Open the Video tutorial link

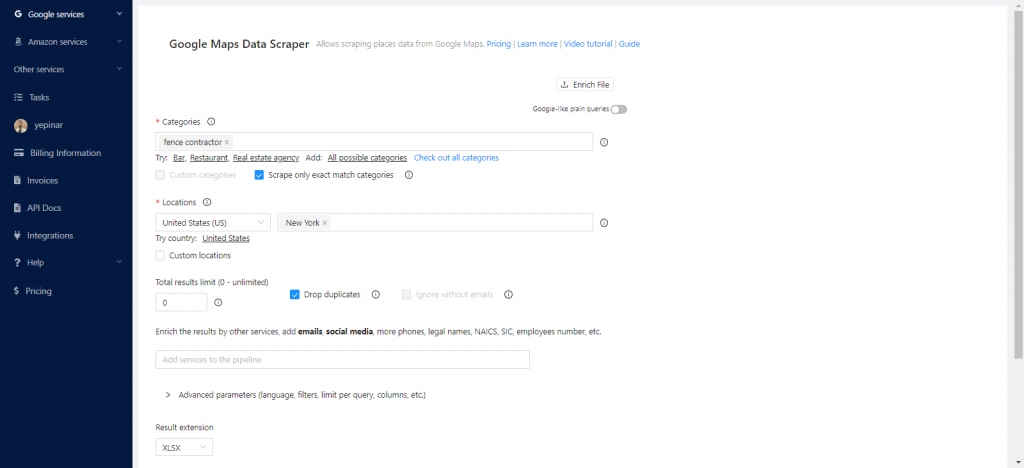coord(588,44)
